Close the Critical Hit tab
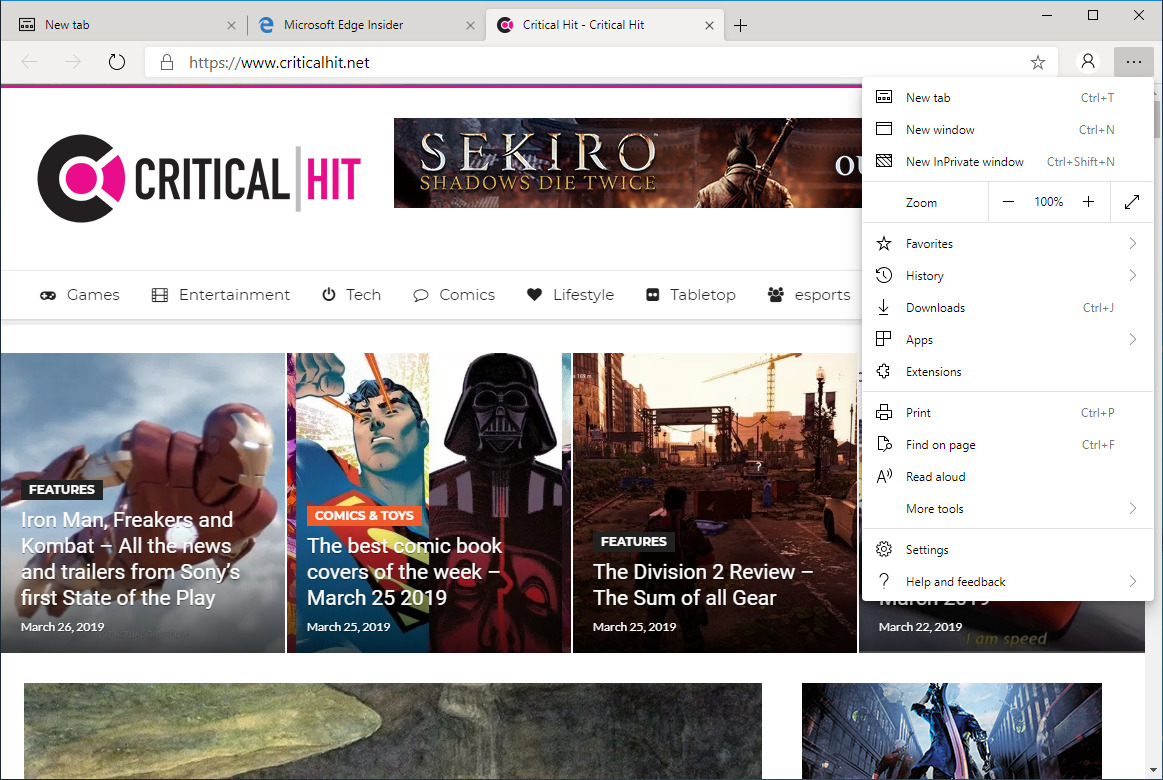The width and height of the screenshot is (1163, 780). tap(709, 25)
